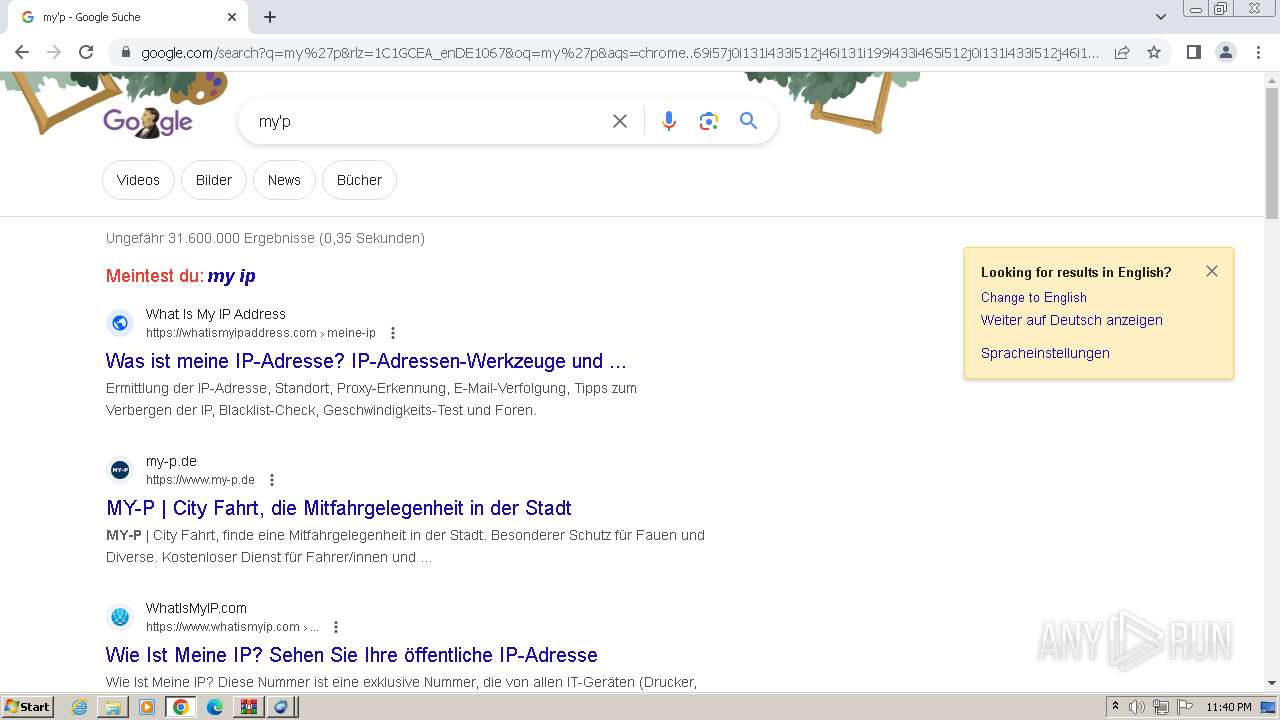Open File Explorer from taskbar

click(x=113, y=707)
